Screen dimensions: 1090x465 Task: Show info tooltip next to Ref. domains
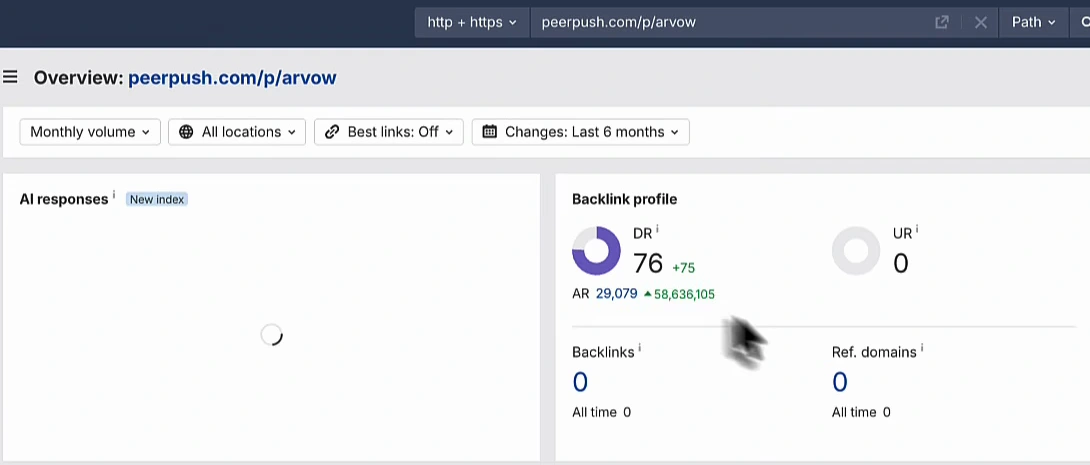coord(922,347)
